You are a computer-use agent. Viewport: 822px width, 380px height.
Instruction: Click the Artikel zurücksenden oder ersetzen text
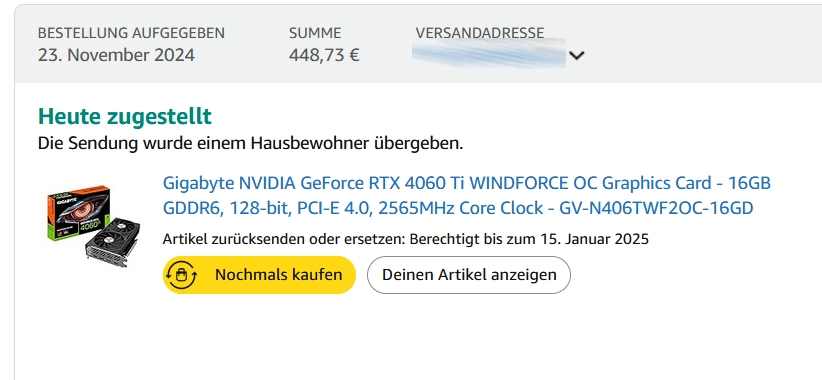pos(284,240)
